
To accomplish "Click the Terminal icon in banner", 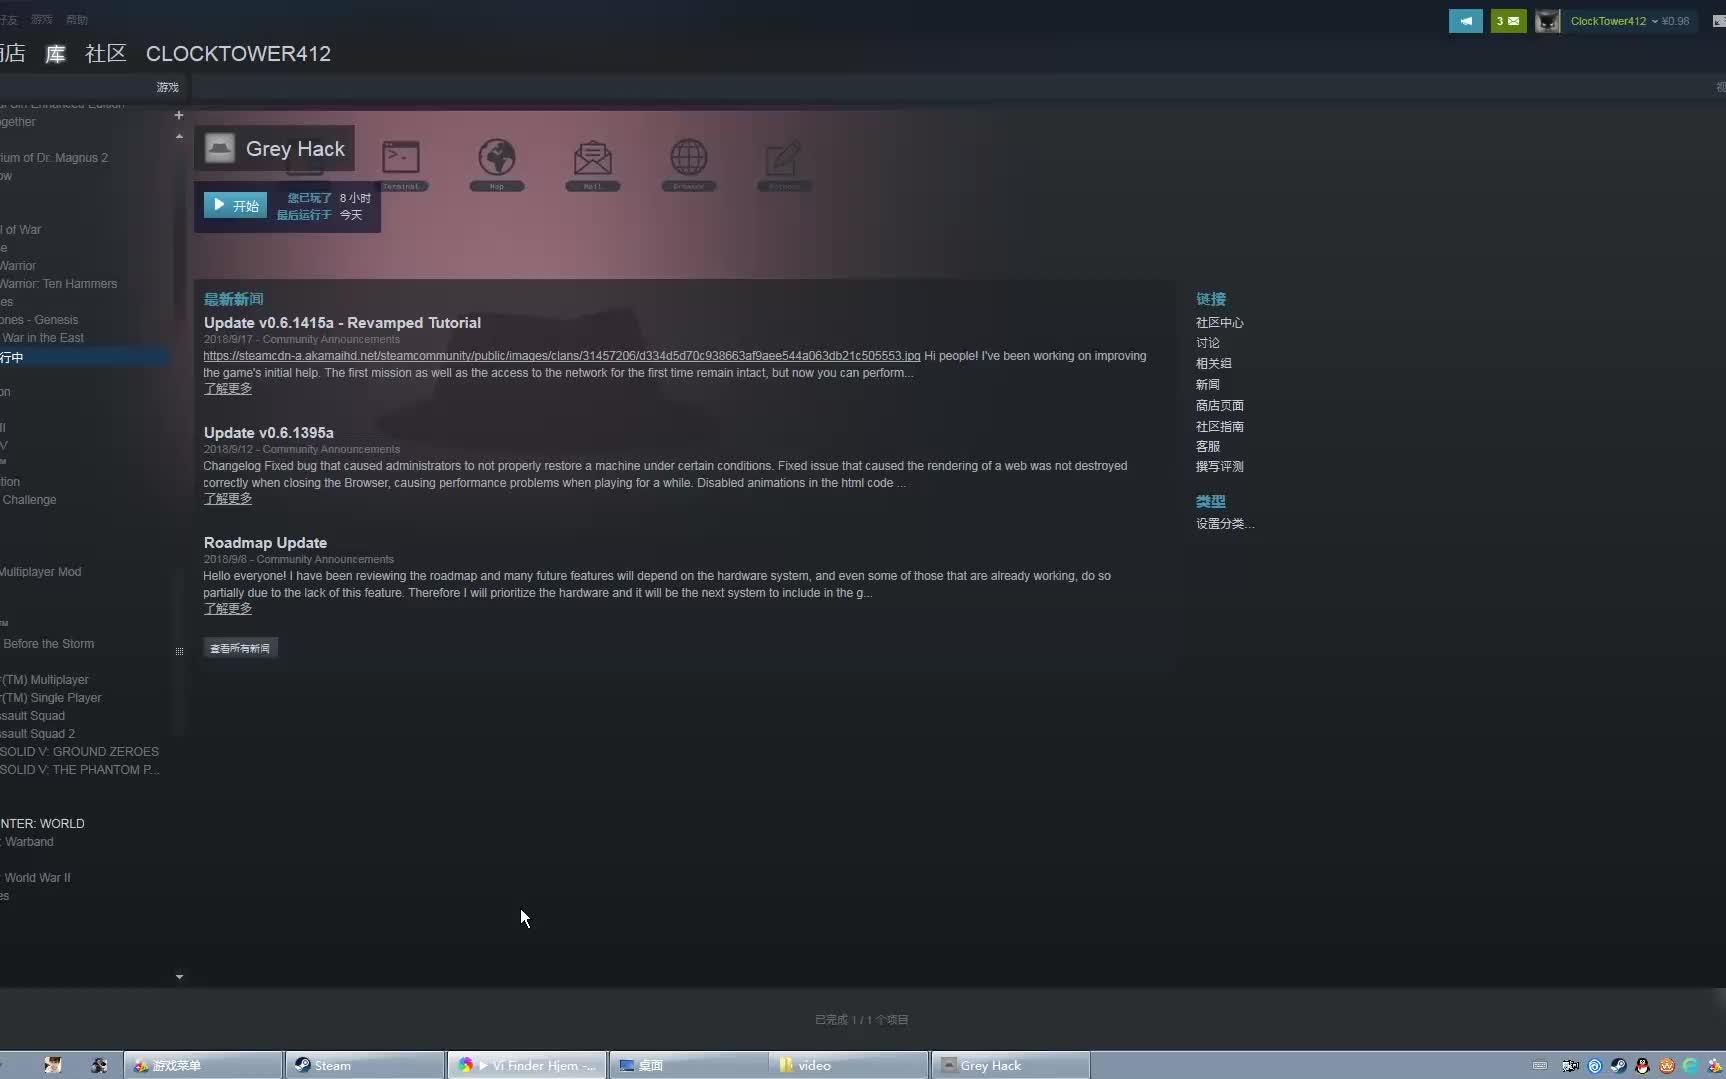I will pyautogui.click(x=401, y=163).
